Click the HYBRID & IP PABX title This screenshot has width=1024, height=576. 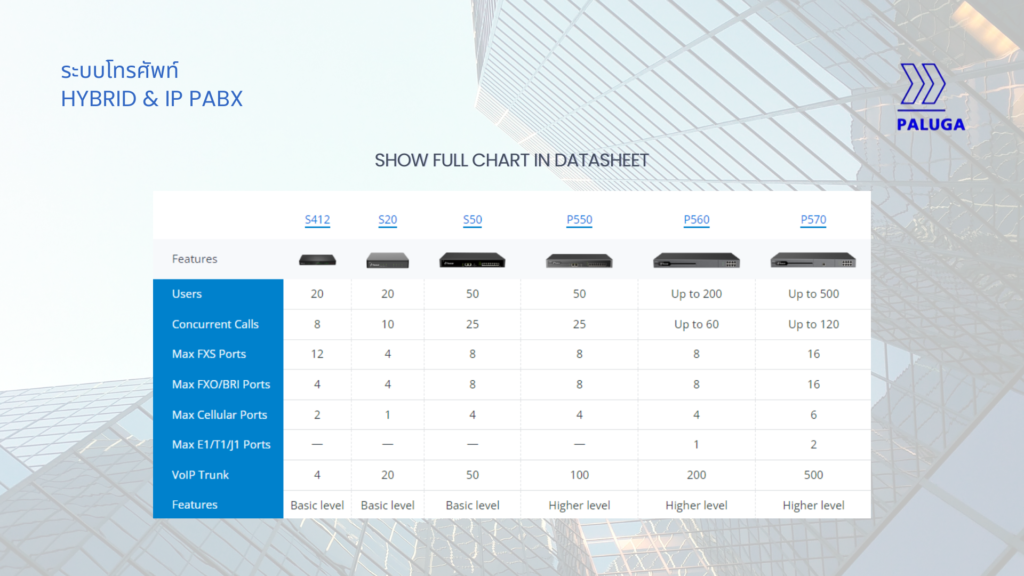151,99
